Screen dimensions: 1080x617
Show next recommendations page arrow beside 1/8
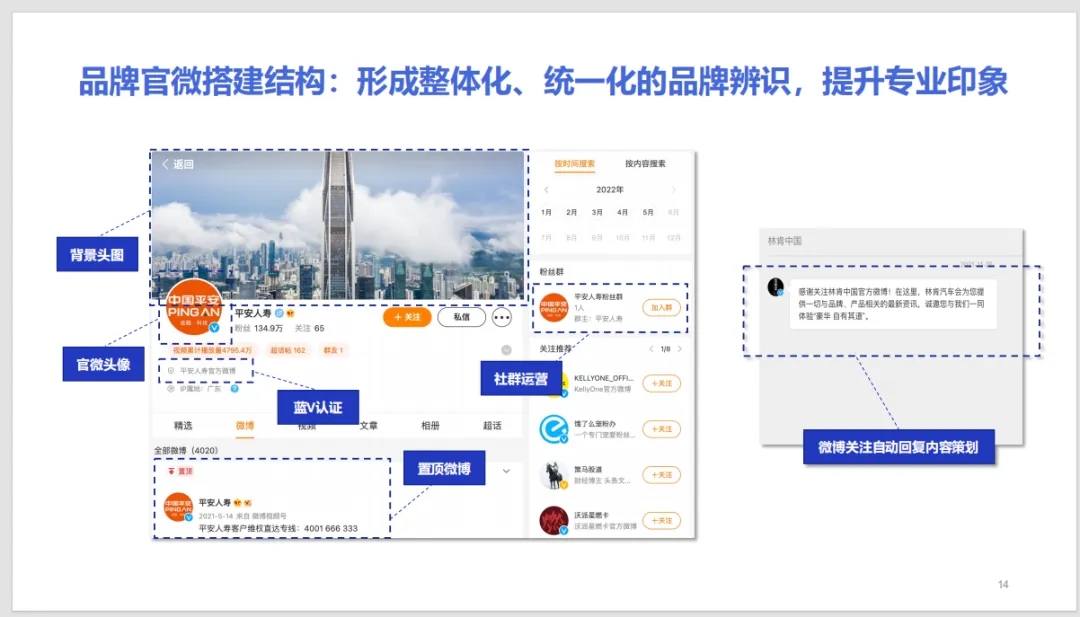680,349
